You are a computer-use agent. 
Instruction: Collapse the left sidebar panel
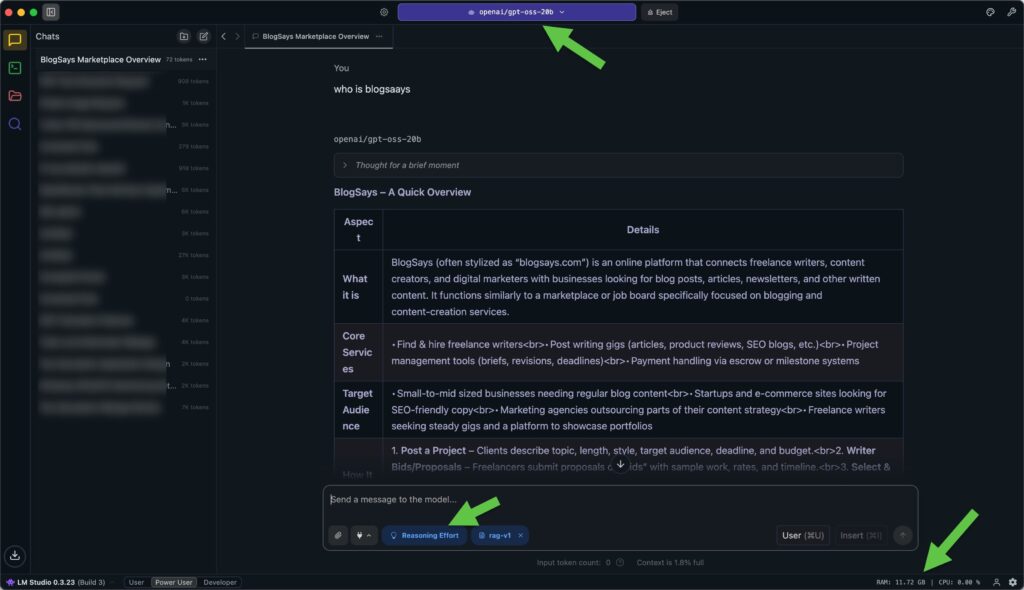[50, 12]
